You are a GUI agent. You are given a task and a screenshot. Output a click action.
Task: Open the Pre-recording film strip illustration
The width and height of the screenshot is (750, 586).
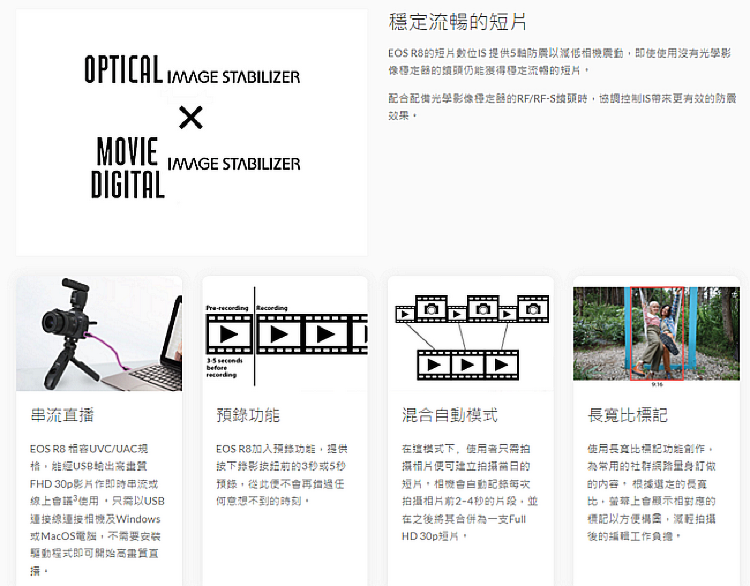pyautogui.click(x=285, y=333)
